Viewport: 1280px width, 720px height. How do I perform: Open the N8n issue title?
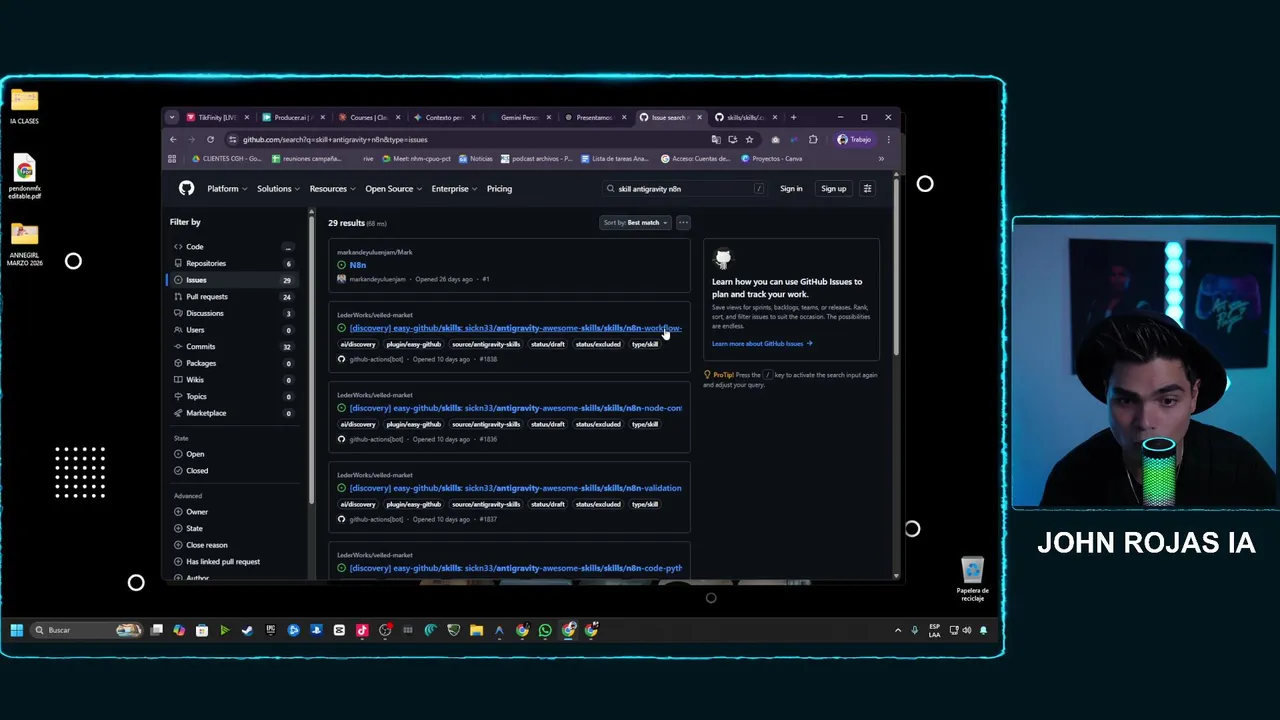point(358,265)
